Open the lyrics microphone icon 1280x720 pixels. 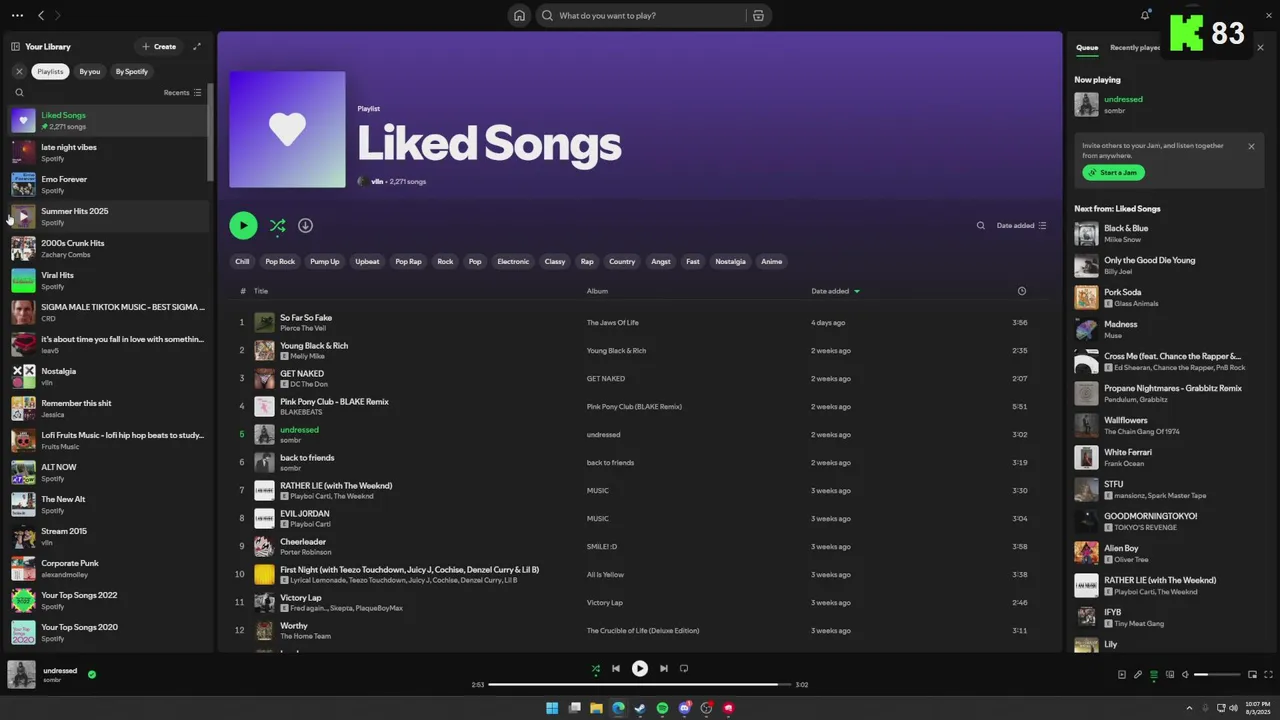click(x=1137, y=675)
